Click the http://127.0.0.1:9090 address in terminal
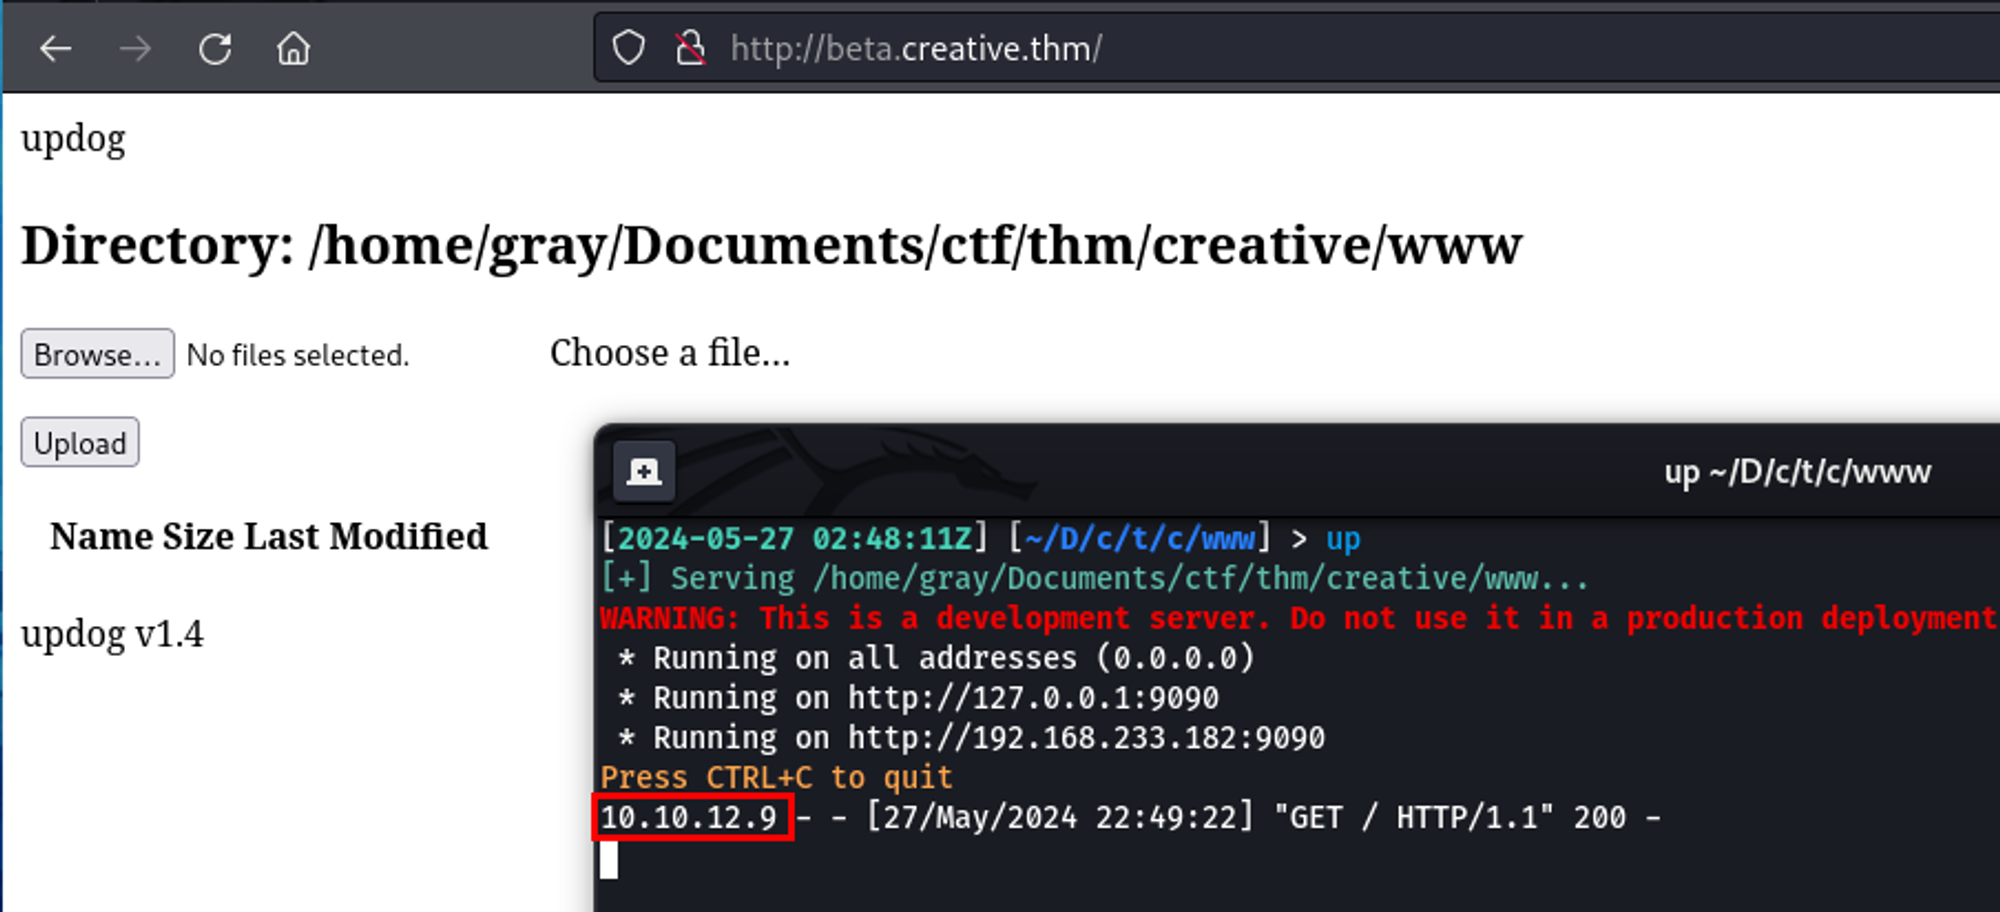The width and height of the screenshot is (2000, 912). [x=1034, y=698]
